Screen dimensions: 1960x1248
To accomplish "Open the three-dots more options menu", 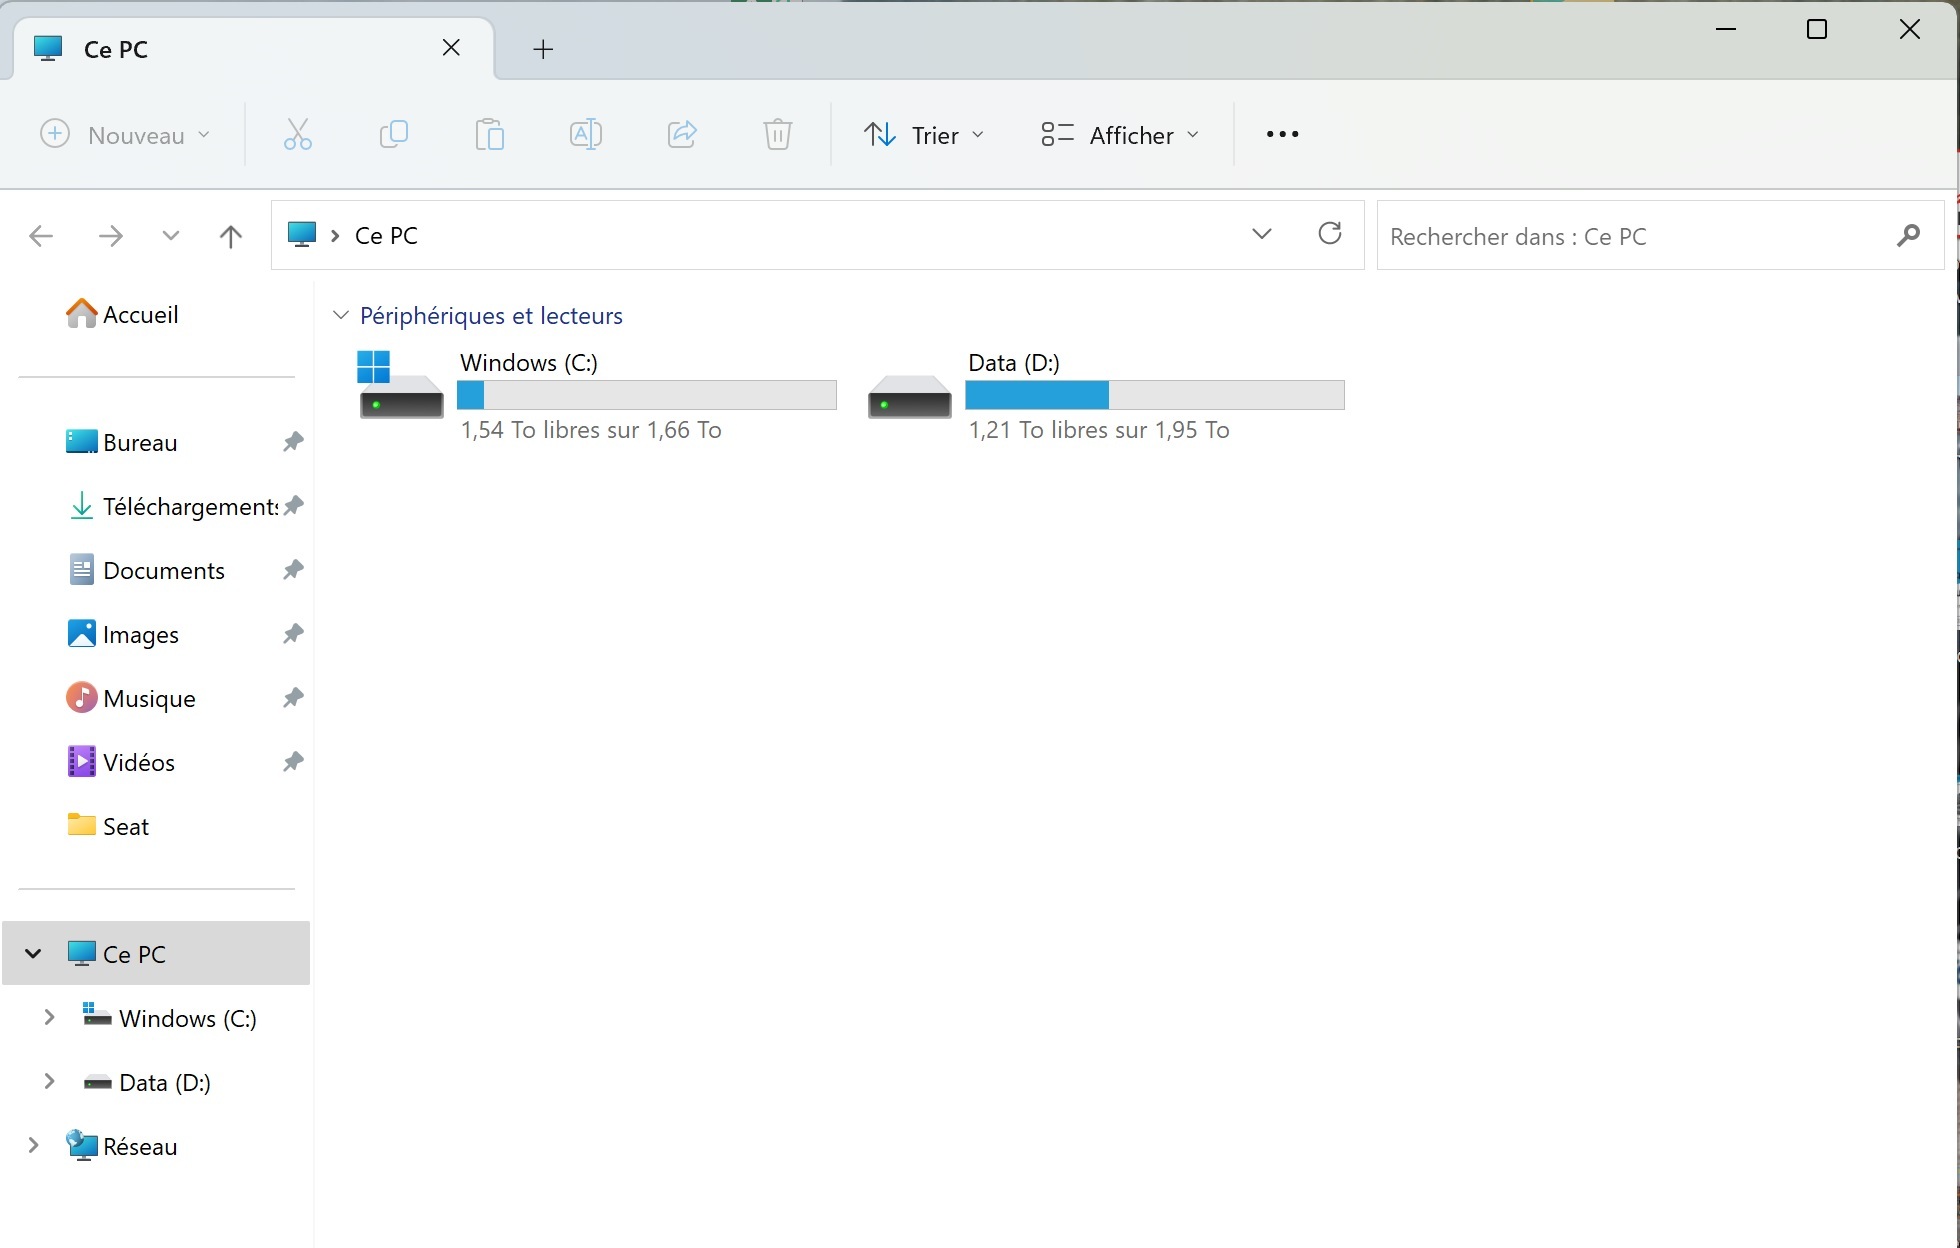I will click(1282, 134).
